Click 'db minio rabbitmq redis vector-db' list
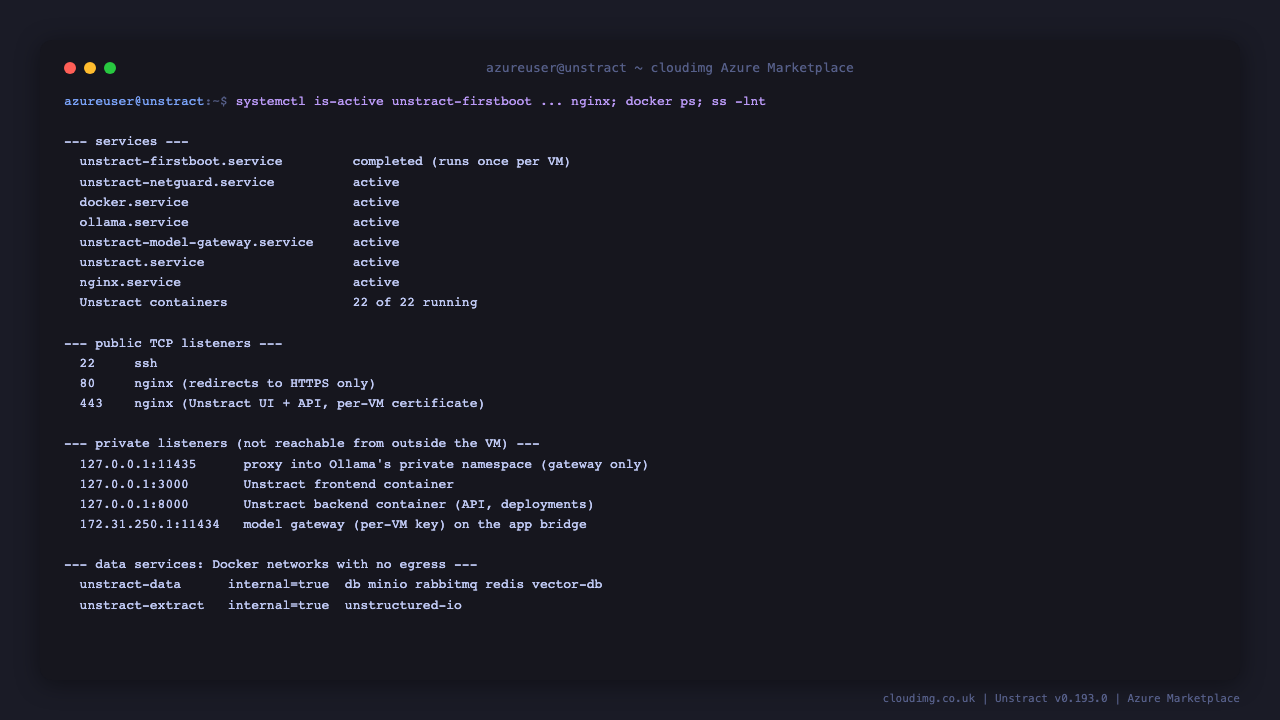The height and width of the screenshot is (720, 1280). pyautogui.click(x=473, y=584)
